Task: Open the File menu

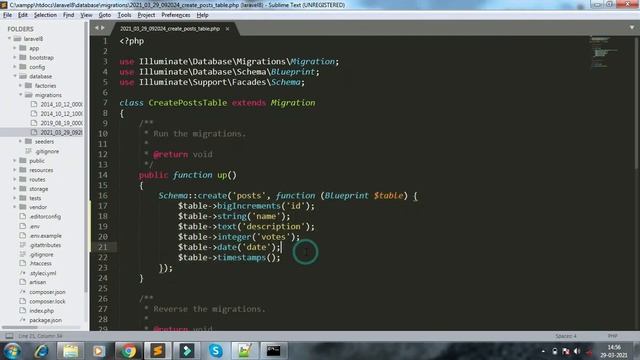Action: [x=7, y=15]
